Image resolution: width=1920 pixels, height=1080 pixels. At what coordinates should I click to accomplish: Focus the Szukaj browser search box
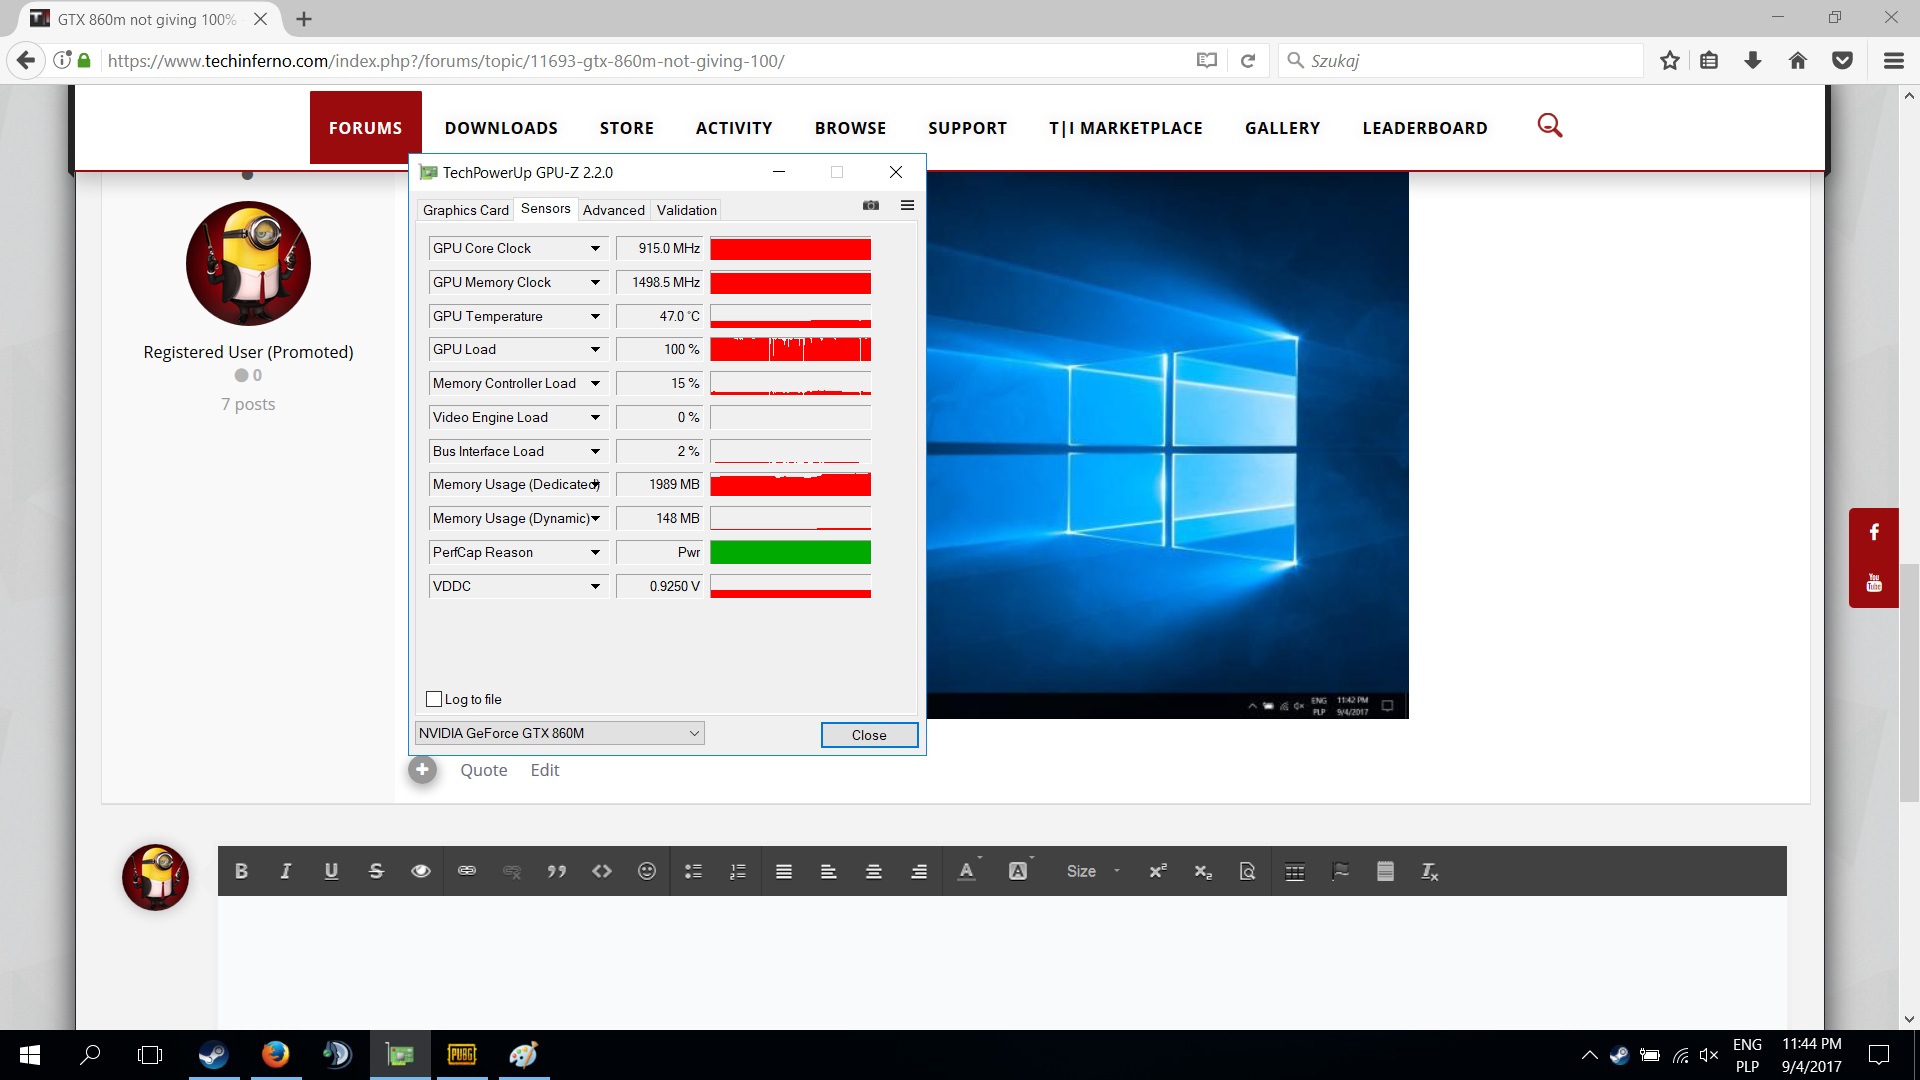point(1460,60)
